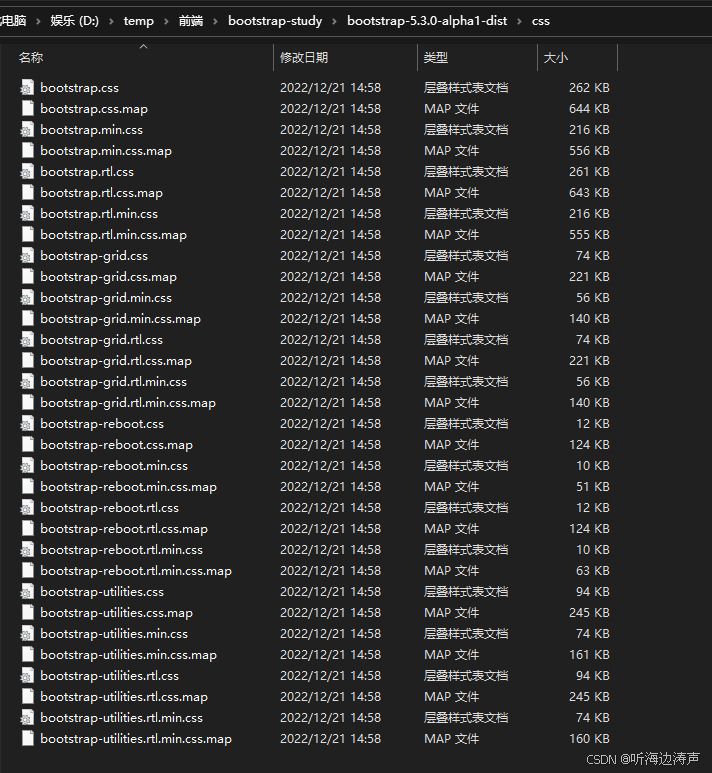Screen dimensions: 712x773
Task: Click the bootstrap-utilities.rtl.min.css.map file icon
Action: point(28,738)
